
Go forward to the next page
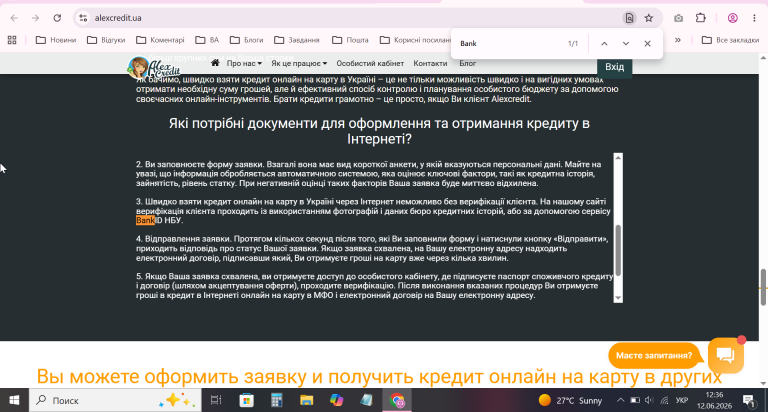35,18
